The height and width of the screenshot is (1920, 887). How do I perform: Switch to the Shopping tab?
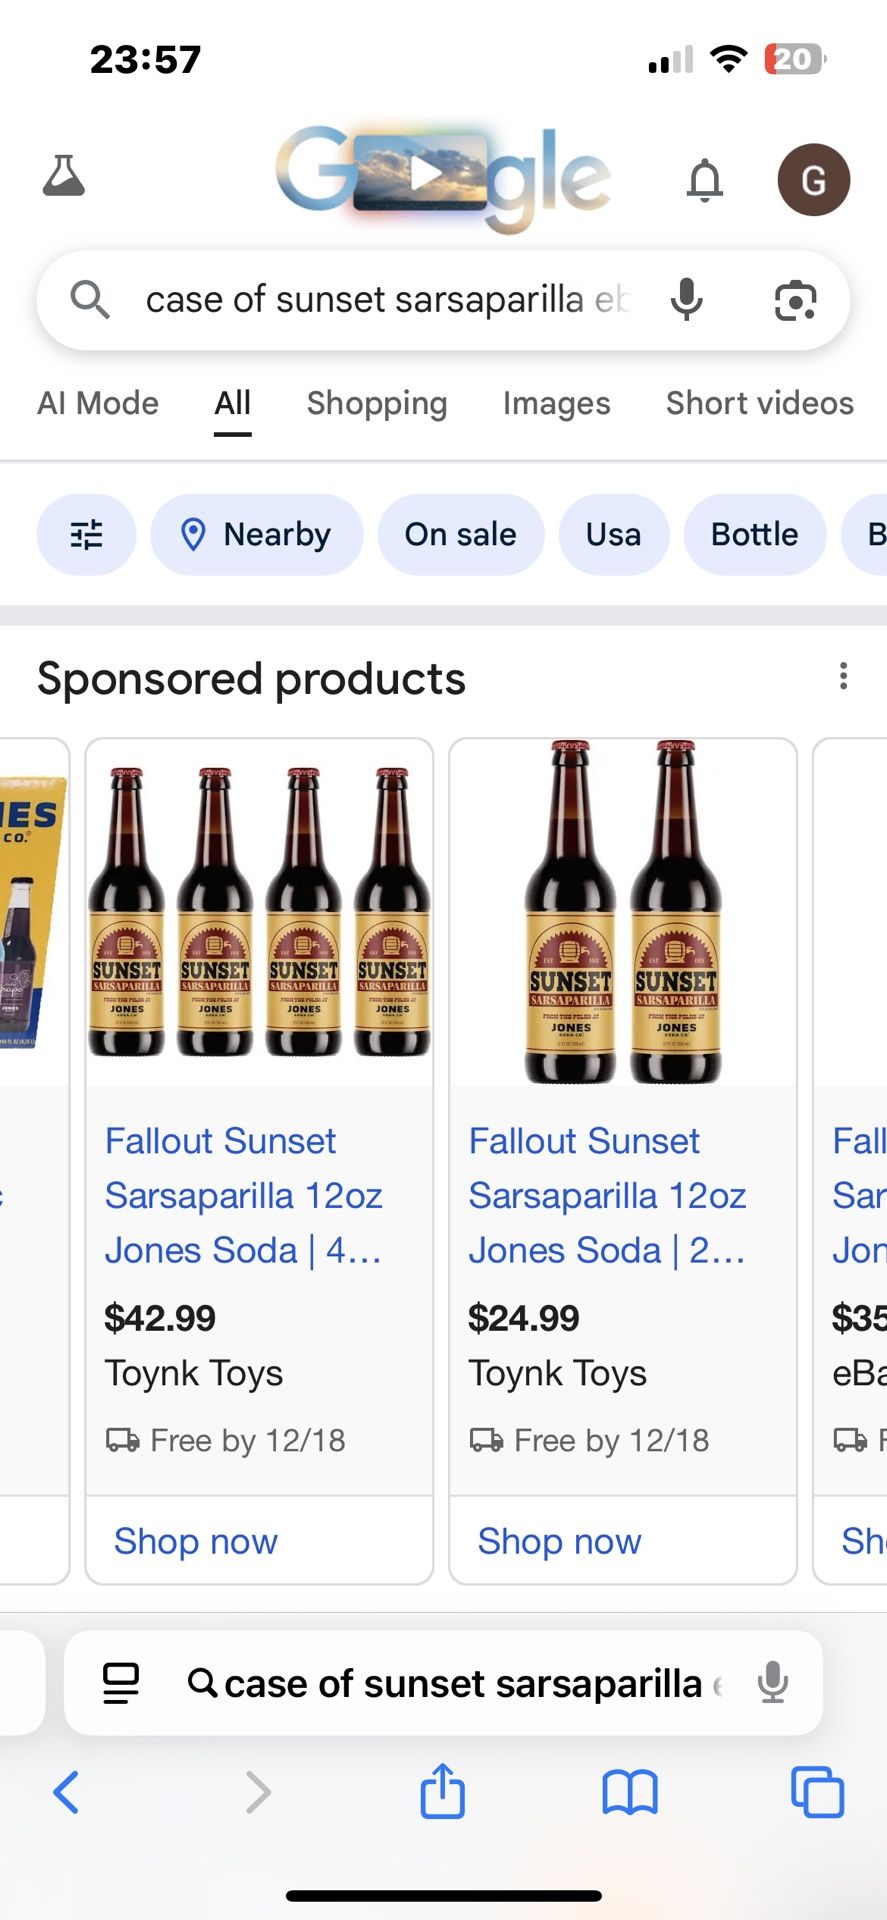click(377, 403)
